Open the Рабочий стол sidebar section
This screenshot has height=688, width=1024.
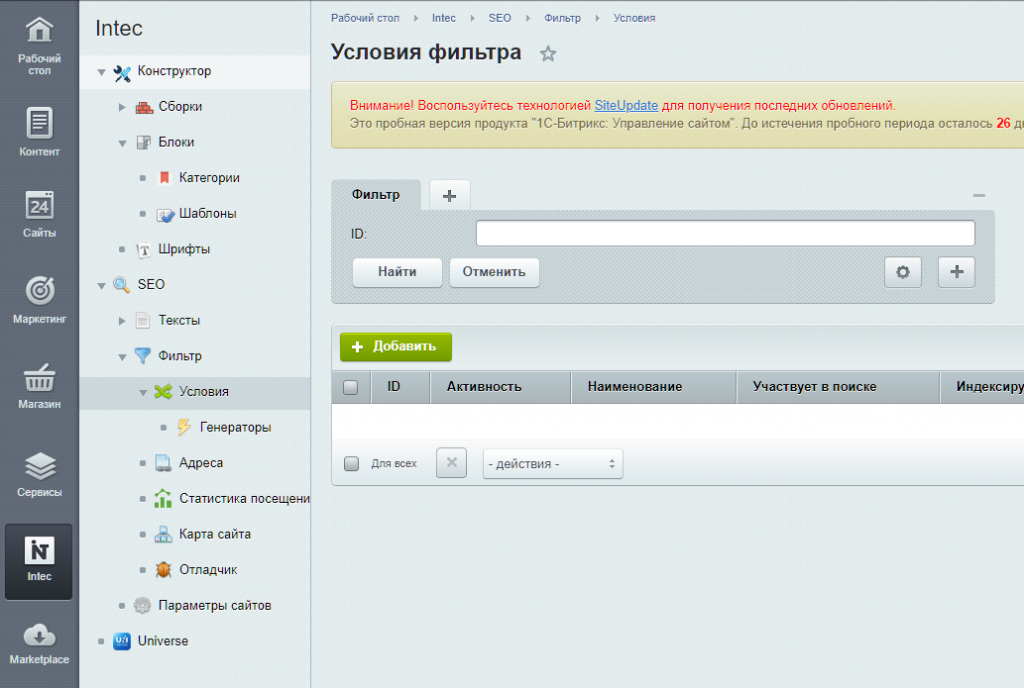39,45
